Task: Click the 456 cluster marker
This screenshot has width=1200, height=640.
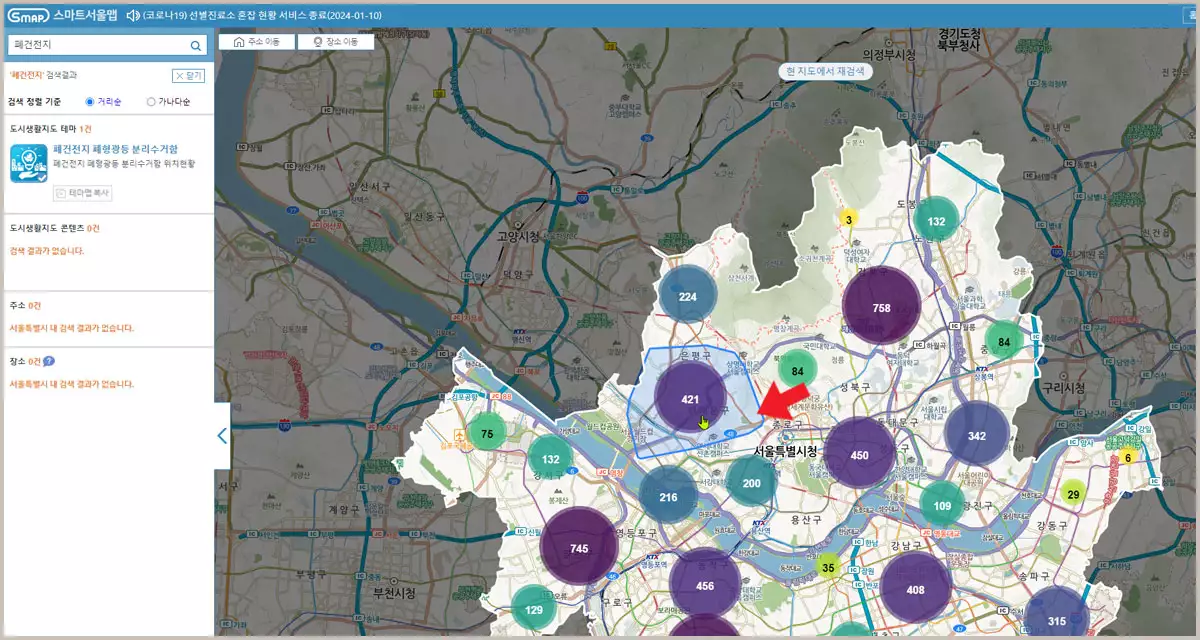Action: [705, 585]
